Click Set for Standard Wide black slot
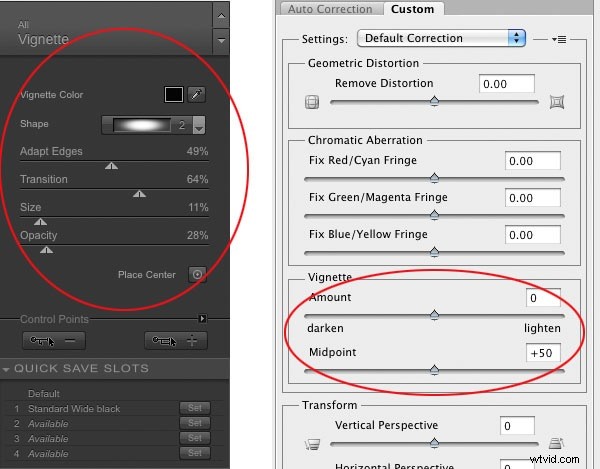 (x=195, y=408)
